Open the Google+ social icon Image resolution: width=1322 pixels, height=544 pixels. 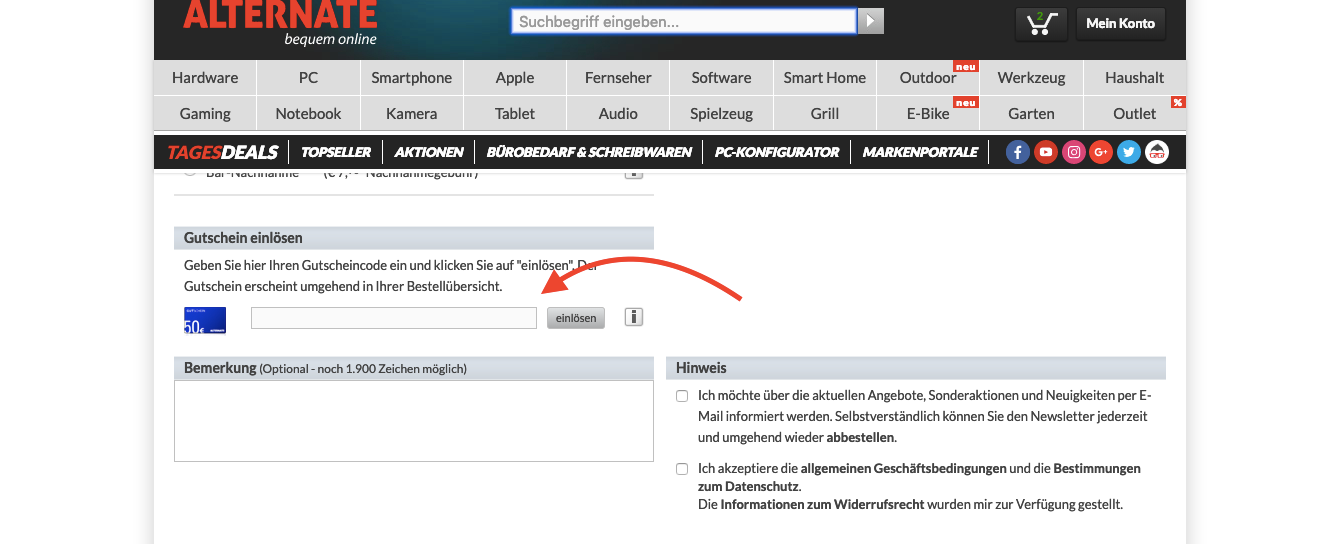(x=1101, y=152)
